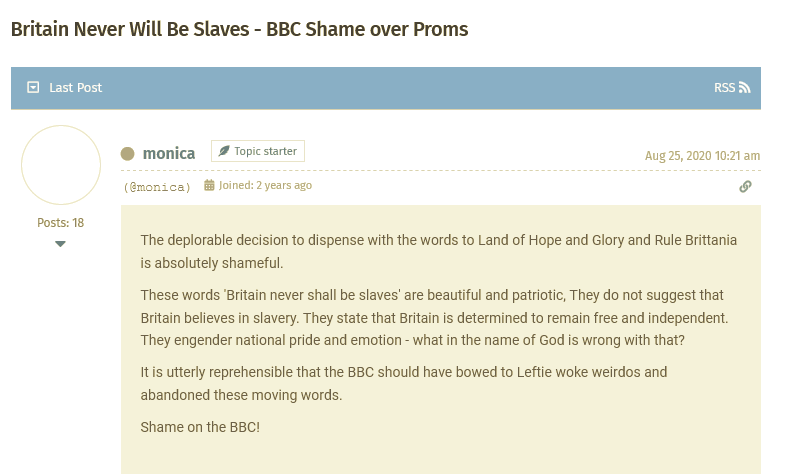Click the RSS text label
The width and height of the screenshot is (788, 474).
point(724,88)
